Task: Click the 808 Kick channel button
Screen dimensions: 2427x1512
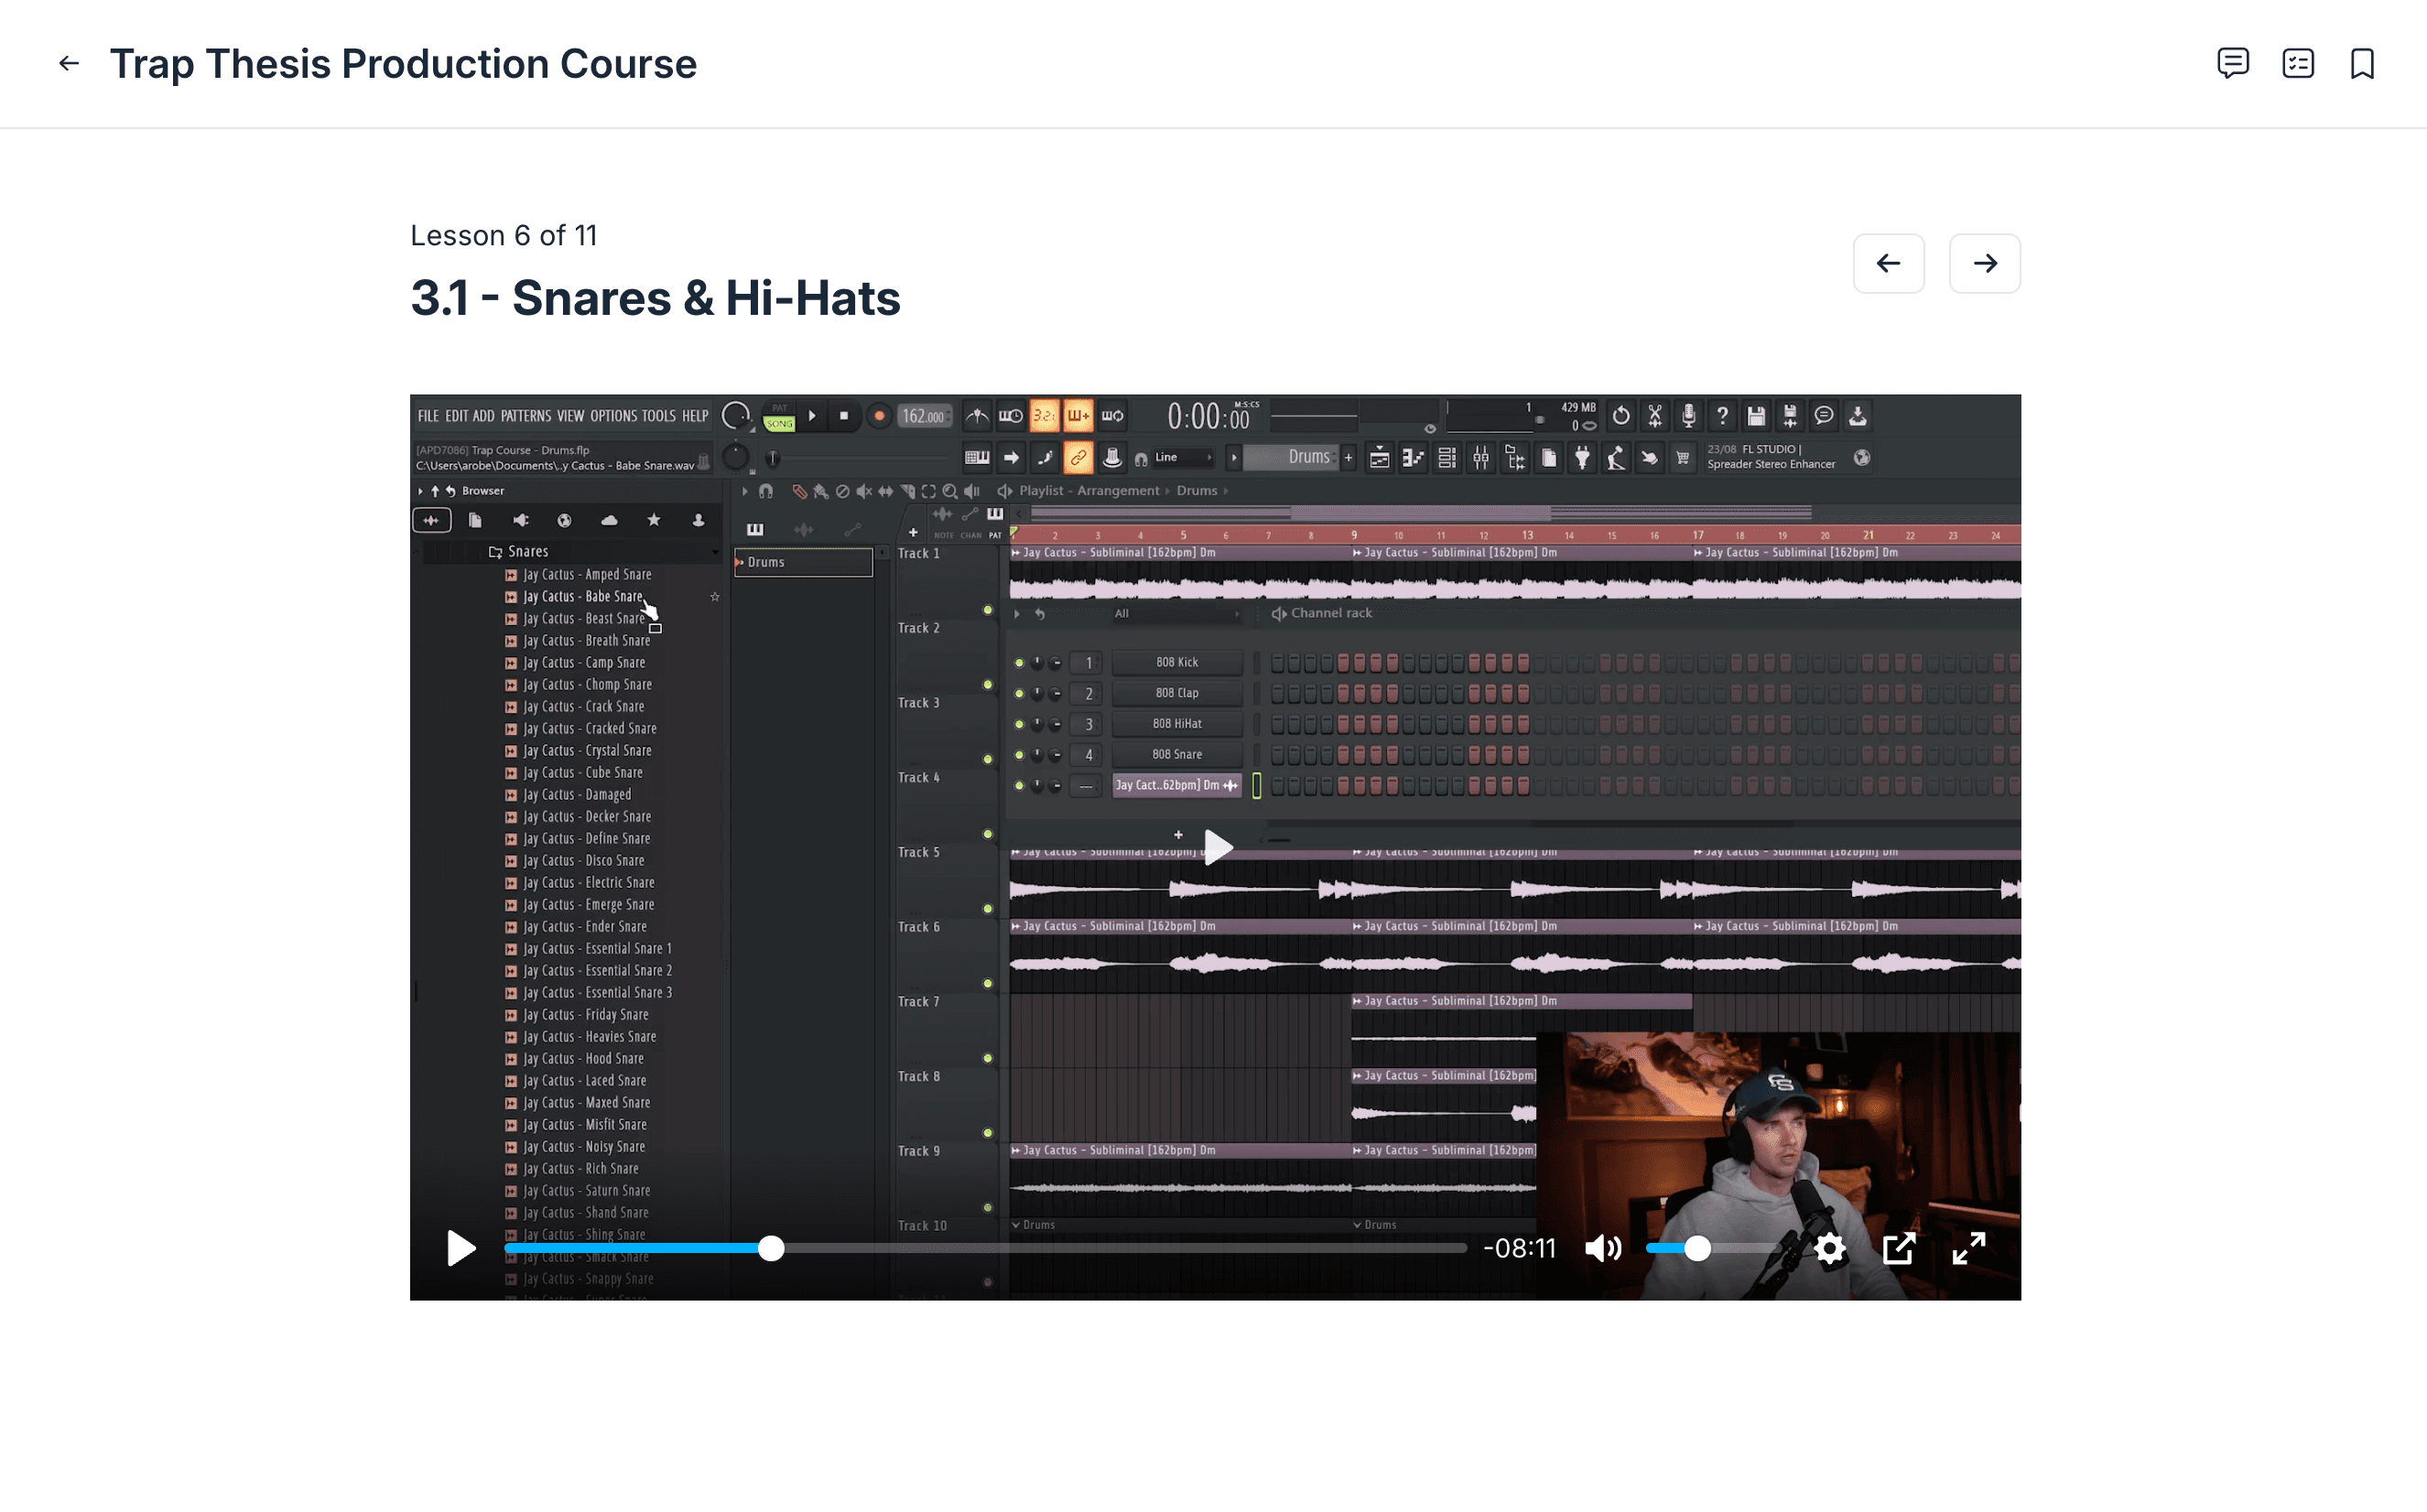Action: click(1176, 662)
